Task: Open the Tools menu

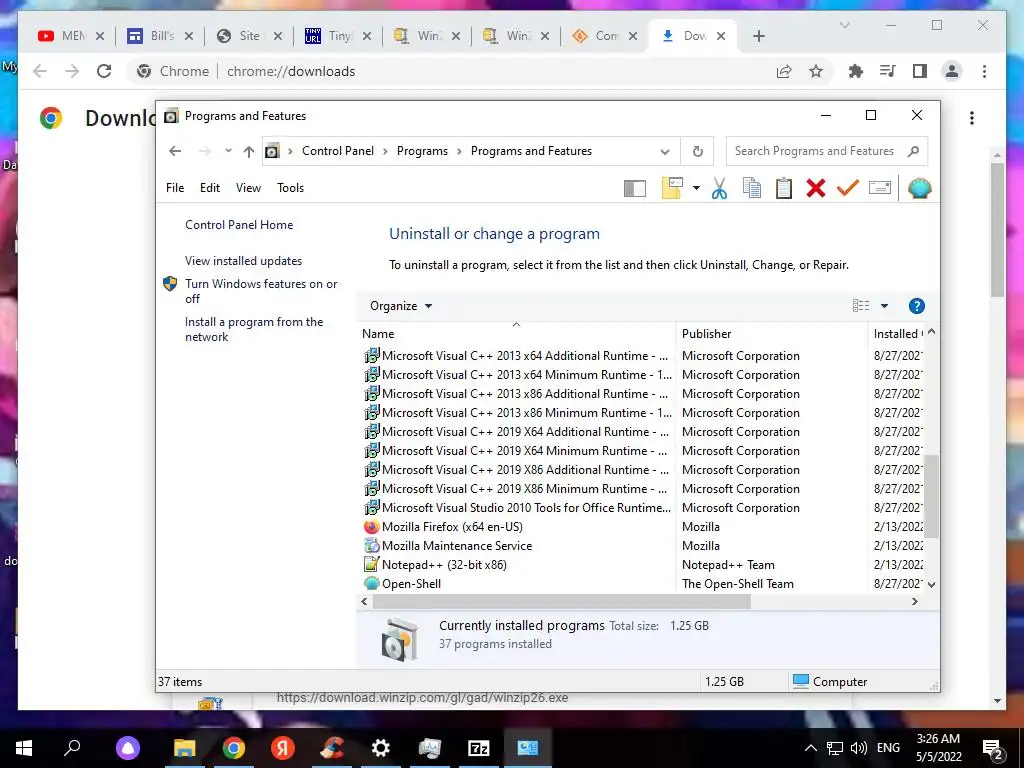Action: [x=291, y=187]
